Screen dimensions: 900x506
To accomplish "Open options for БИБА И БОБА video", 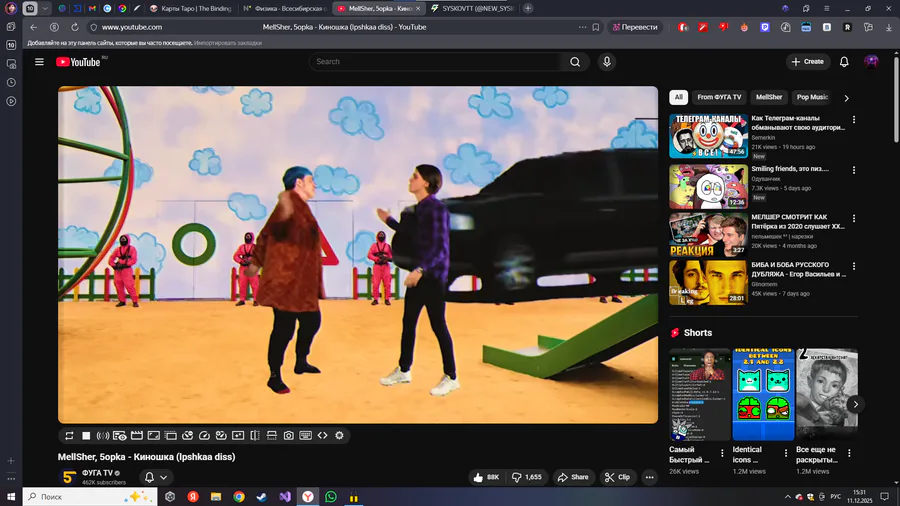I will pos(854,266).
